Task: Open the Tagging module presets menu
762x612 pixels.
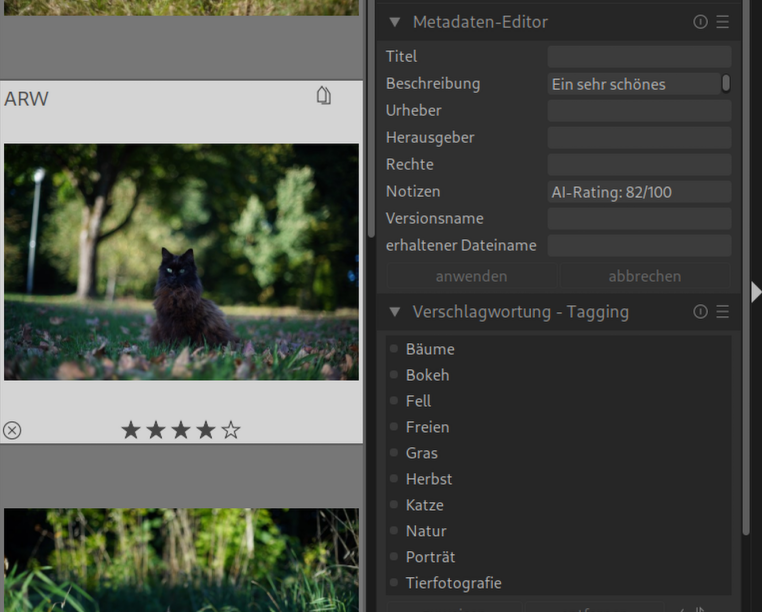Action: 722,312
